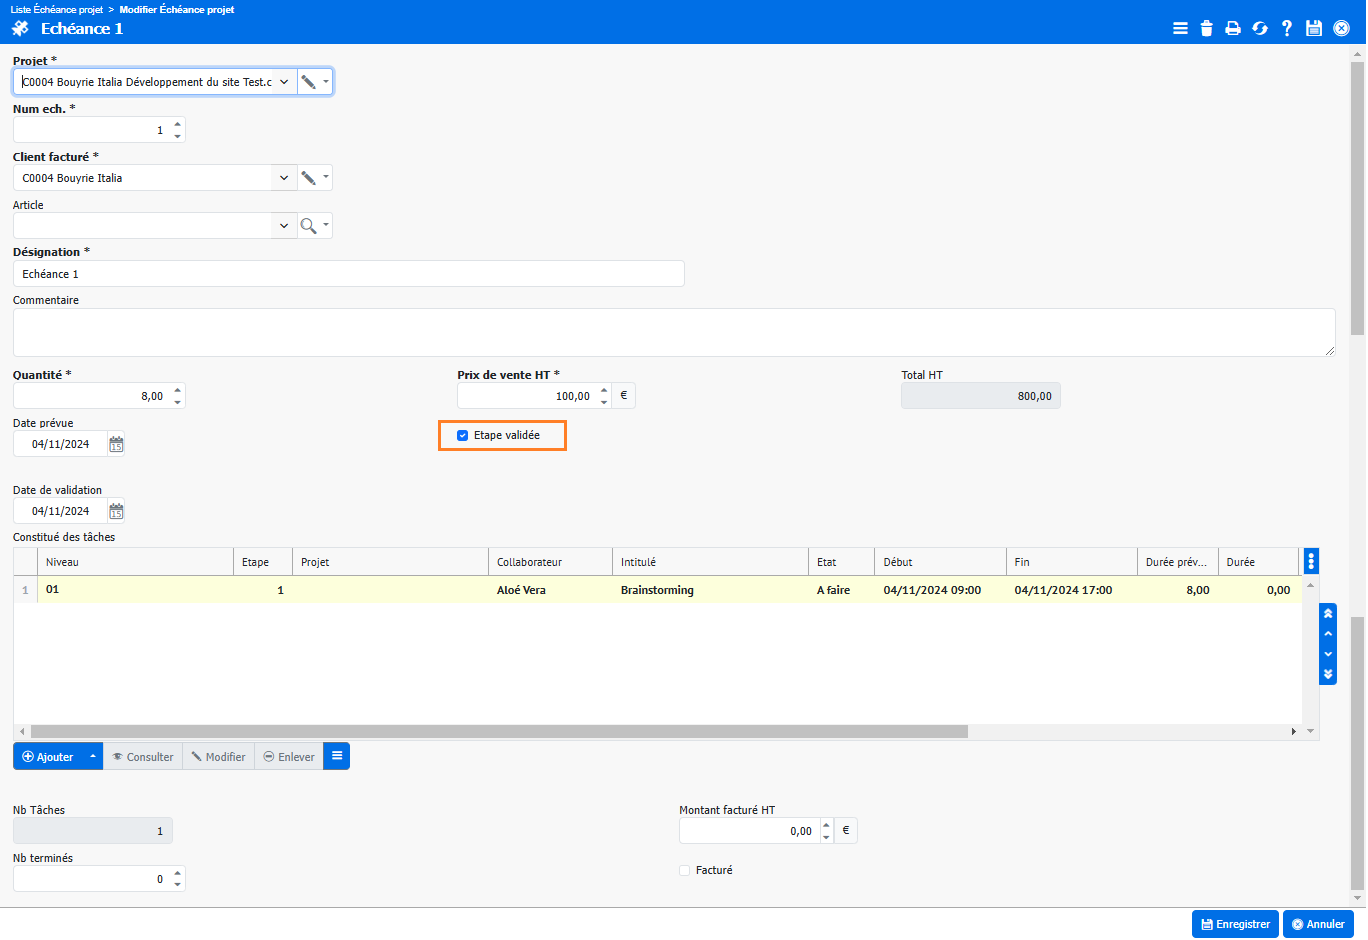
Task: Open the hamburger menu in header bar
Action: pos(1180,28)
